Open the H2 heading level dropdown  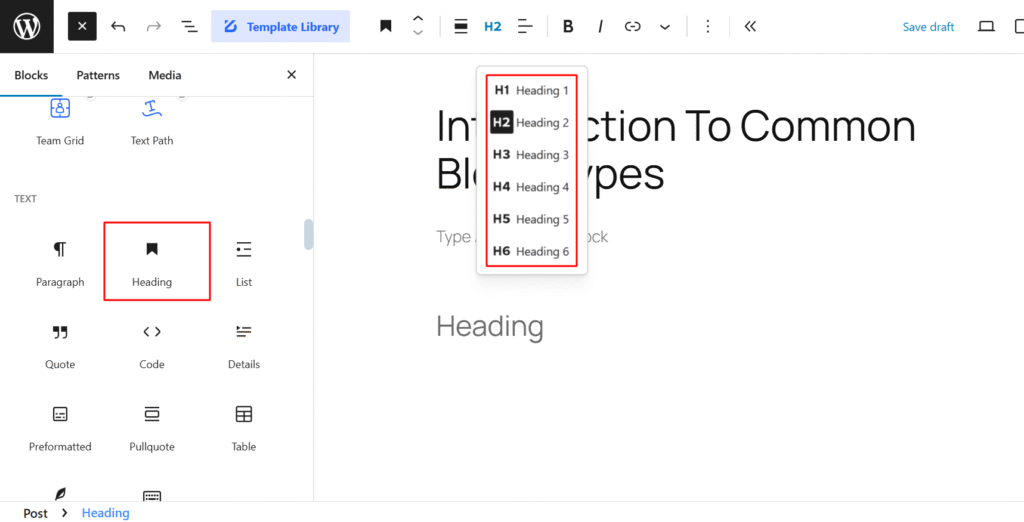tap(492, 27)
